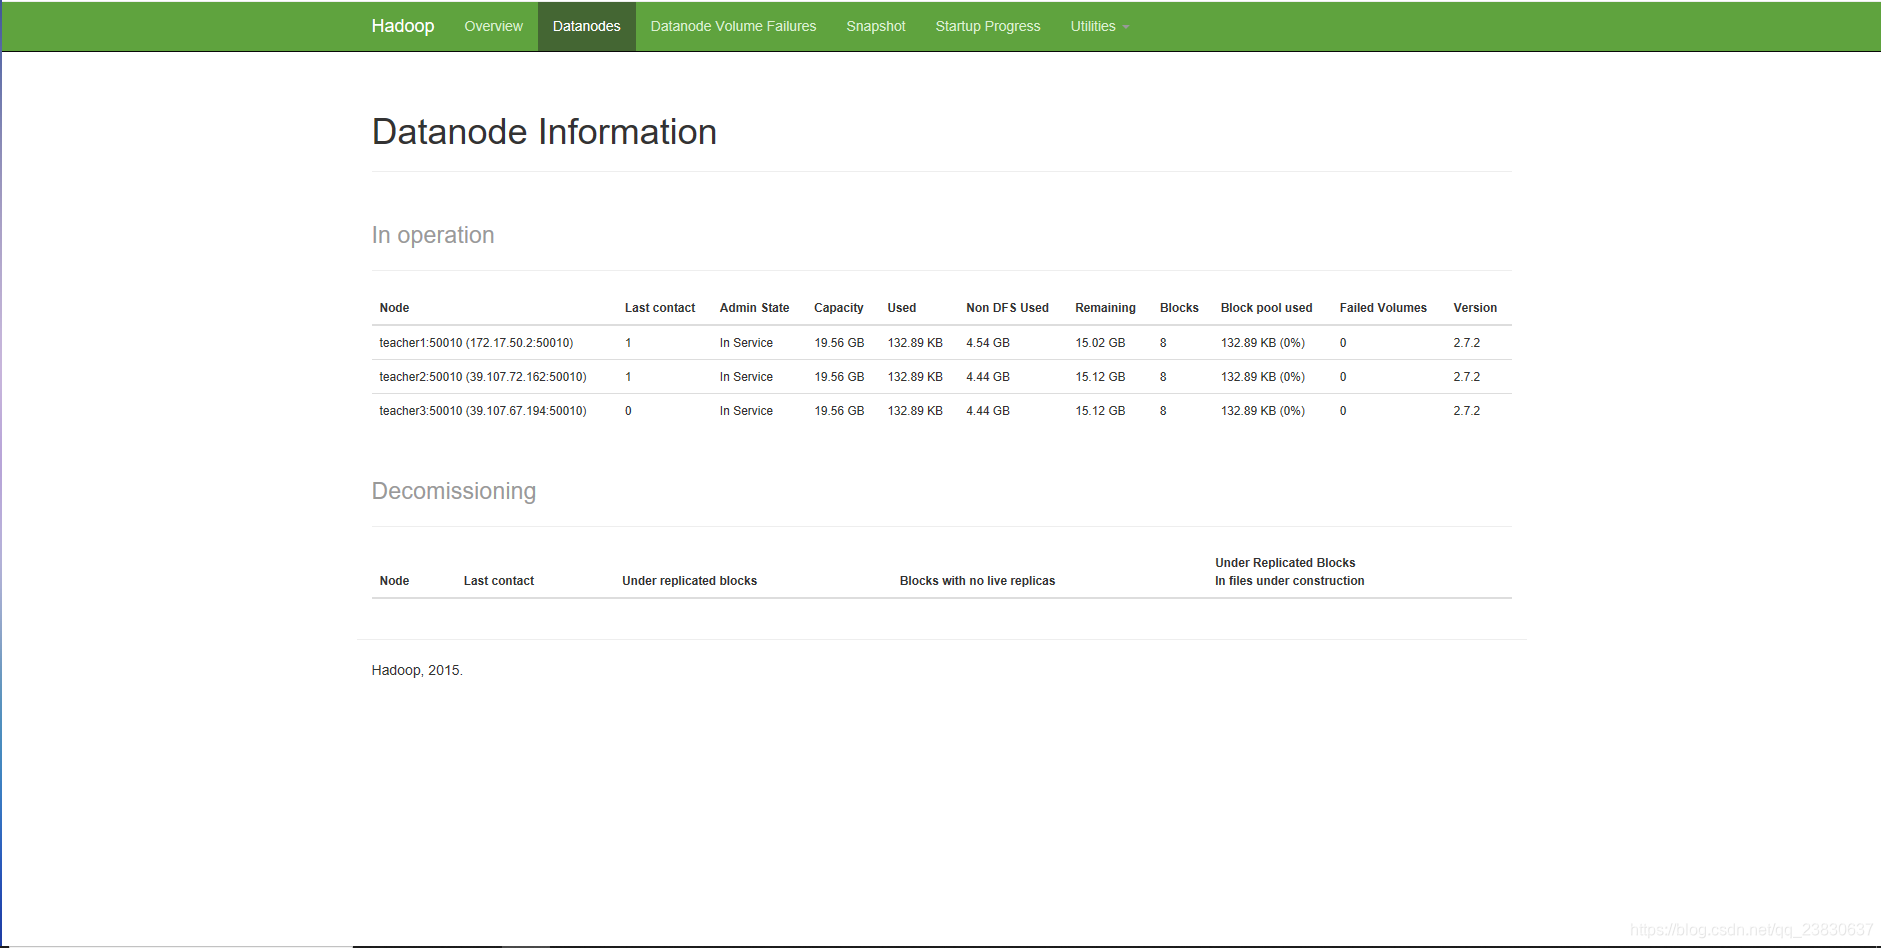This screenshot has width=1883, height=948.
Task: Open the Overview tab
Action: click(x=493, y=26)
